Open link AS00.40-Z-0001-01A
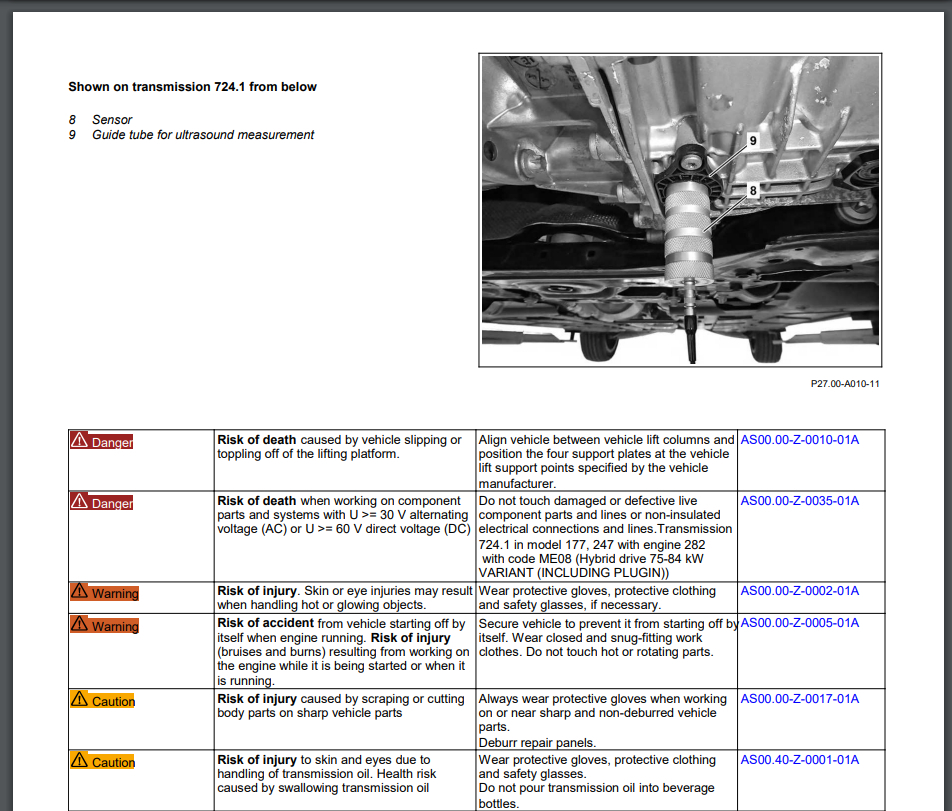The width and height of the screenshot is (952, 811). [x=800, y=760]
